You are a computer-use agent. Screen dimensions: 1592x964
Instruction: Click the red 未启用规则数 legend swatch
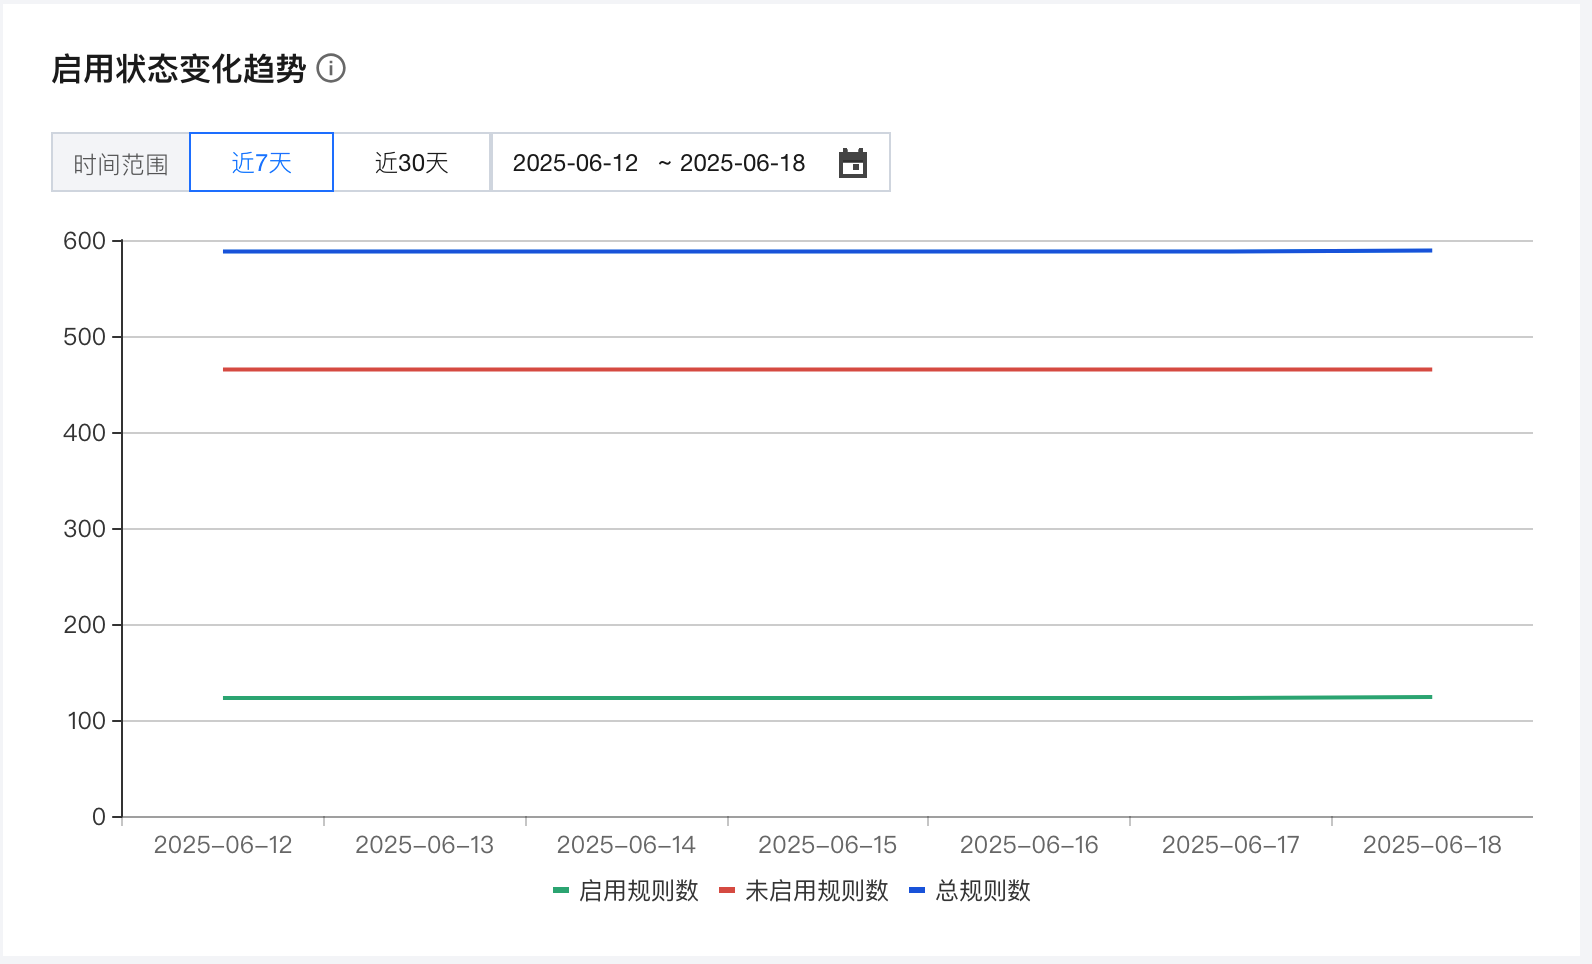click(x=727, y=890)
